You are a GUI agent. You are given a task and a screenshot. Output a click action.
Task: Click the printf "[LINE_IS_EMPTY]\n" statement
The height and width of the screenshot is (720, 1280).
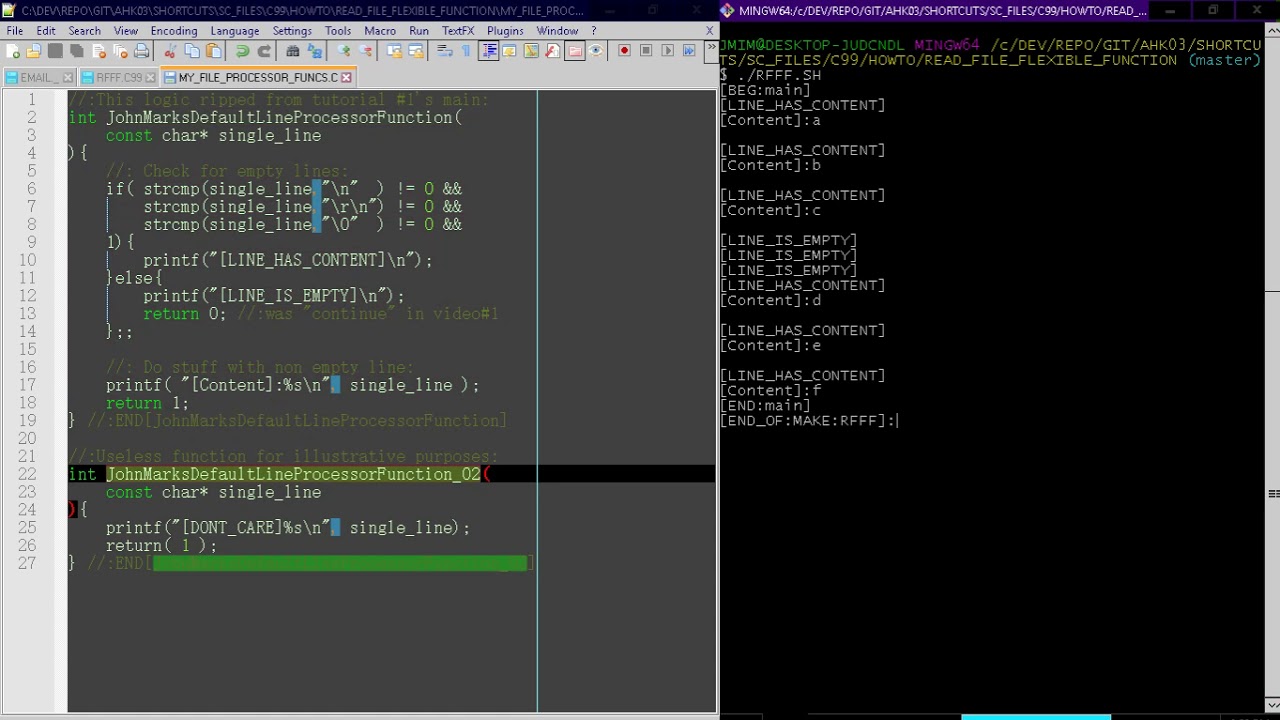[274, 296]
